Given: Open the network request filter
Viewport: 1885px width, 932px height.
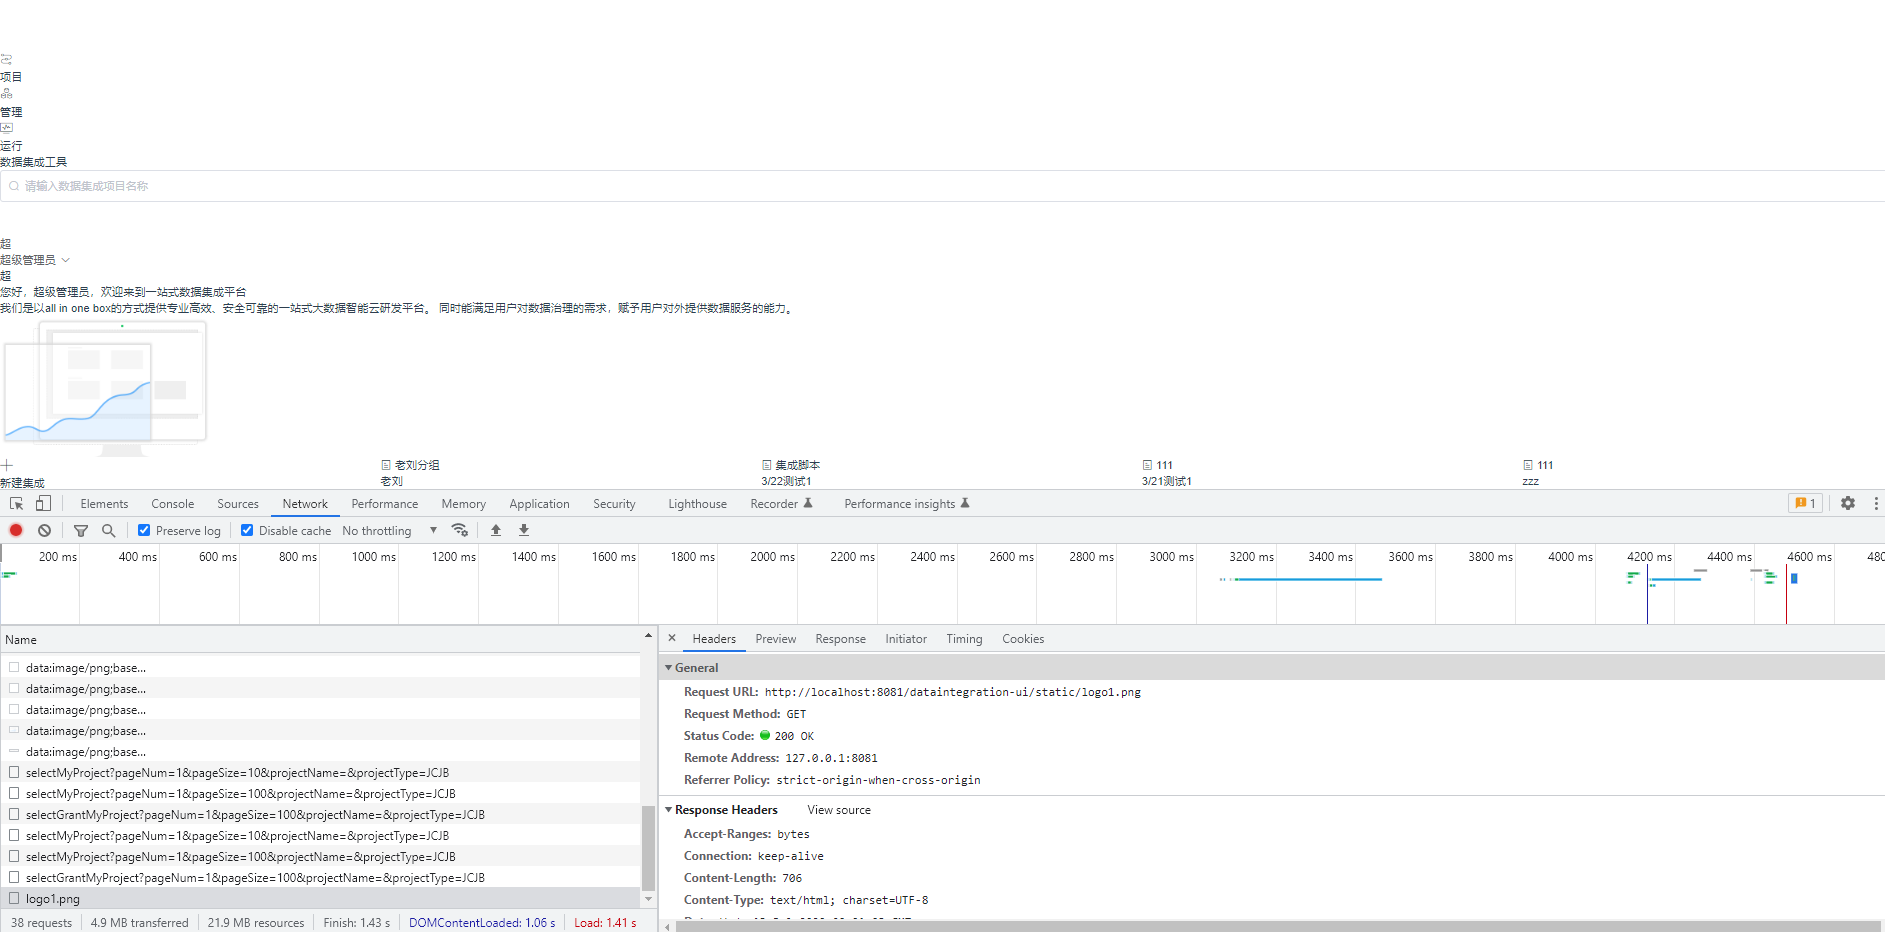Looking at the screenshot, I should 81,530.
